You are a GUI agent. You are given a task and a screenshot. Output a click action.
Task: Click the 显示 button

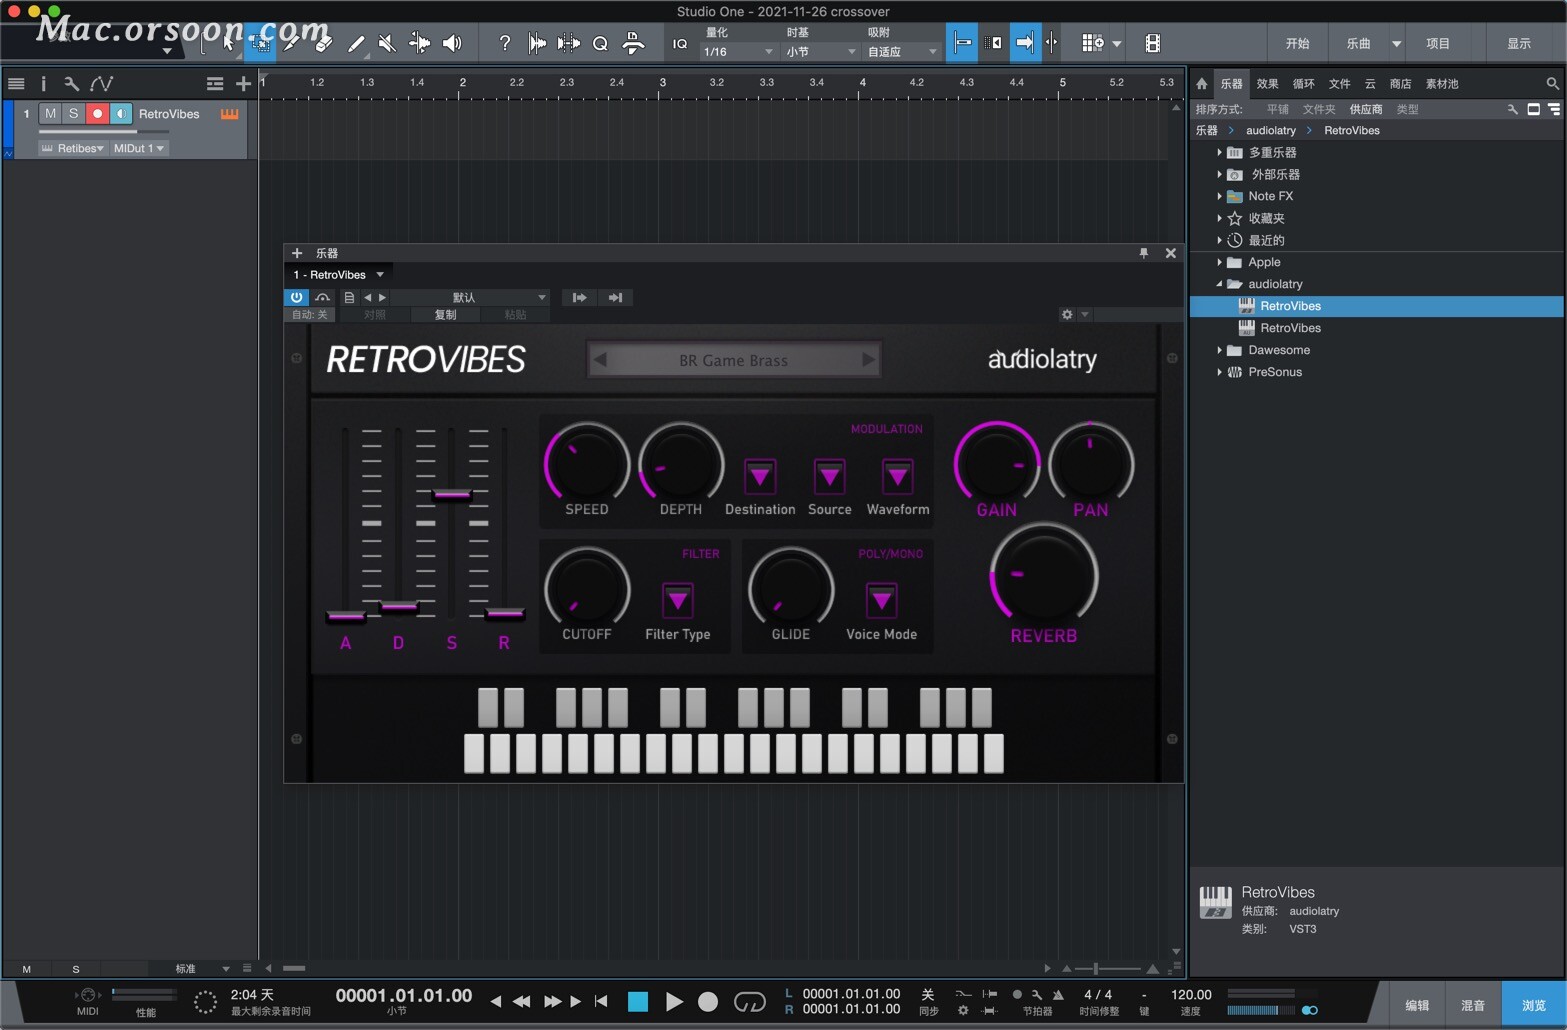[1519, 43]
